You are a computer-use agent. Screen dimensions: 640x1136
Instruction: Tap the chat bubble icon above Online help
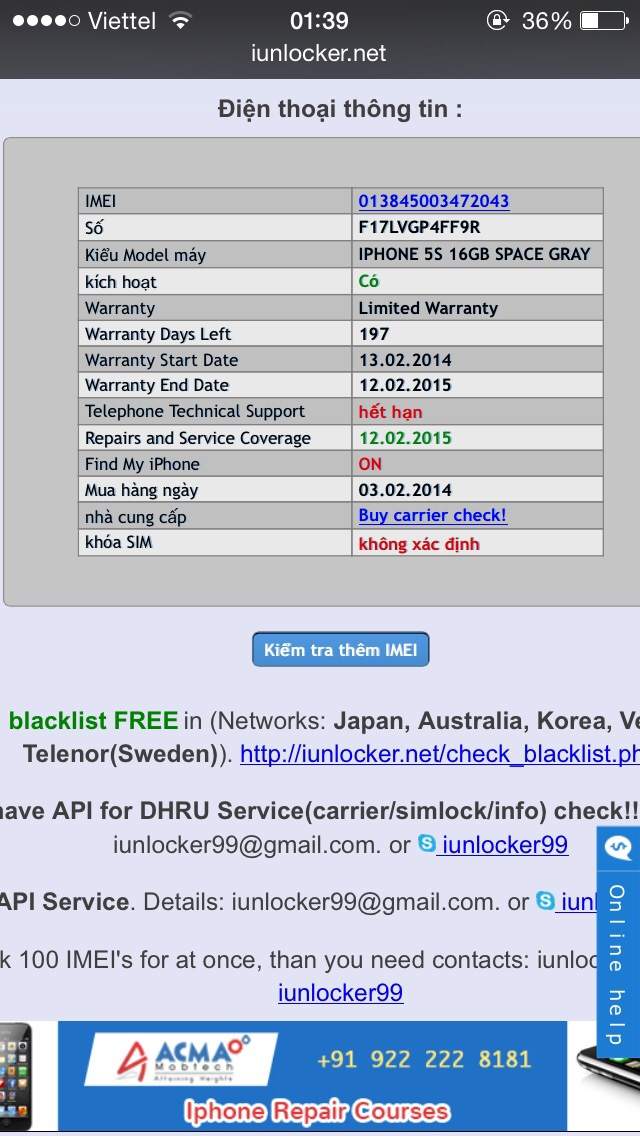pos(618,848)
